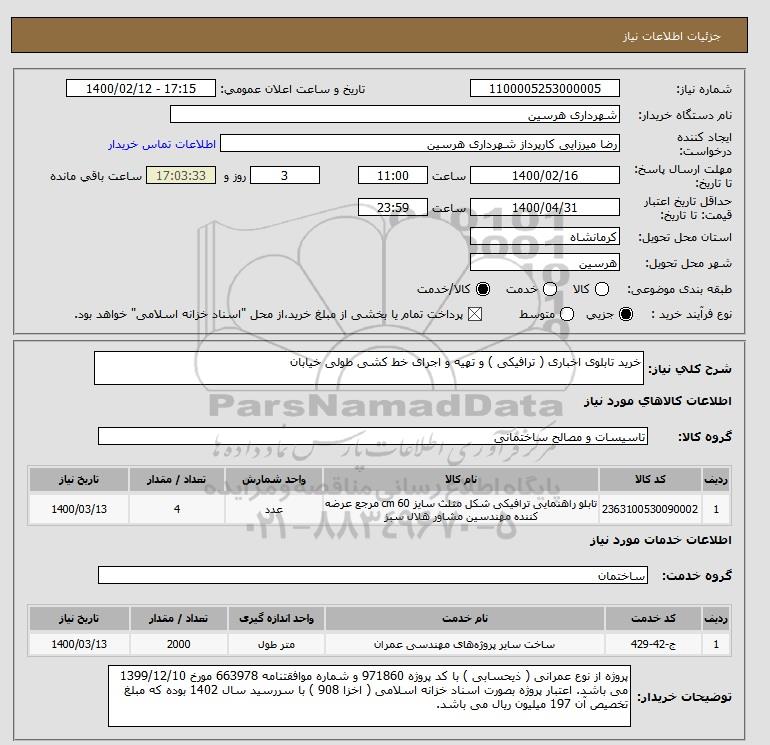Image resolution: width=770 pixels, height=745 pixels.
Task: Select the جزیی purchase type radio
Action: click(626, 314)
